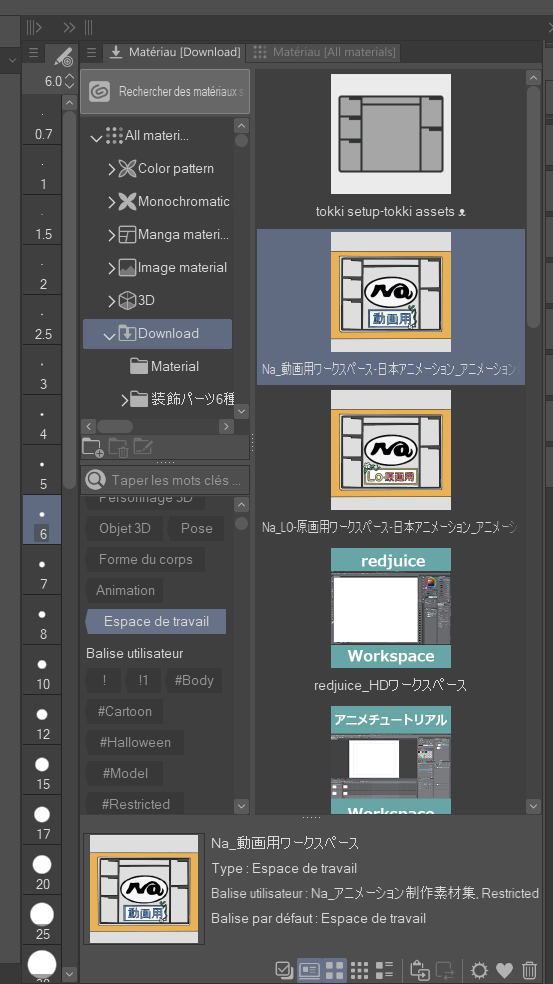Click the material list vertical scrollbar
This screenshot has width=553, height=984.
tap(534, 206)
